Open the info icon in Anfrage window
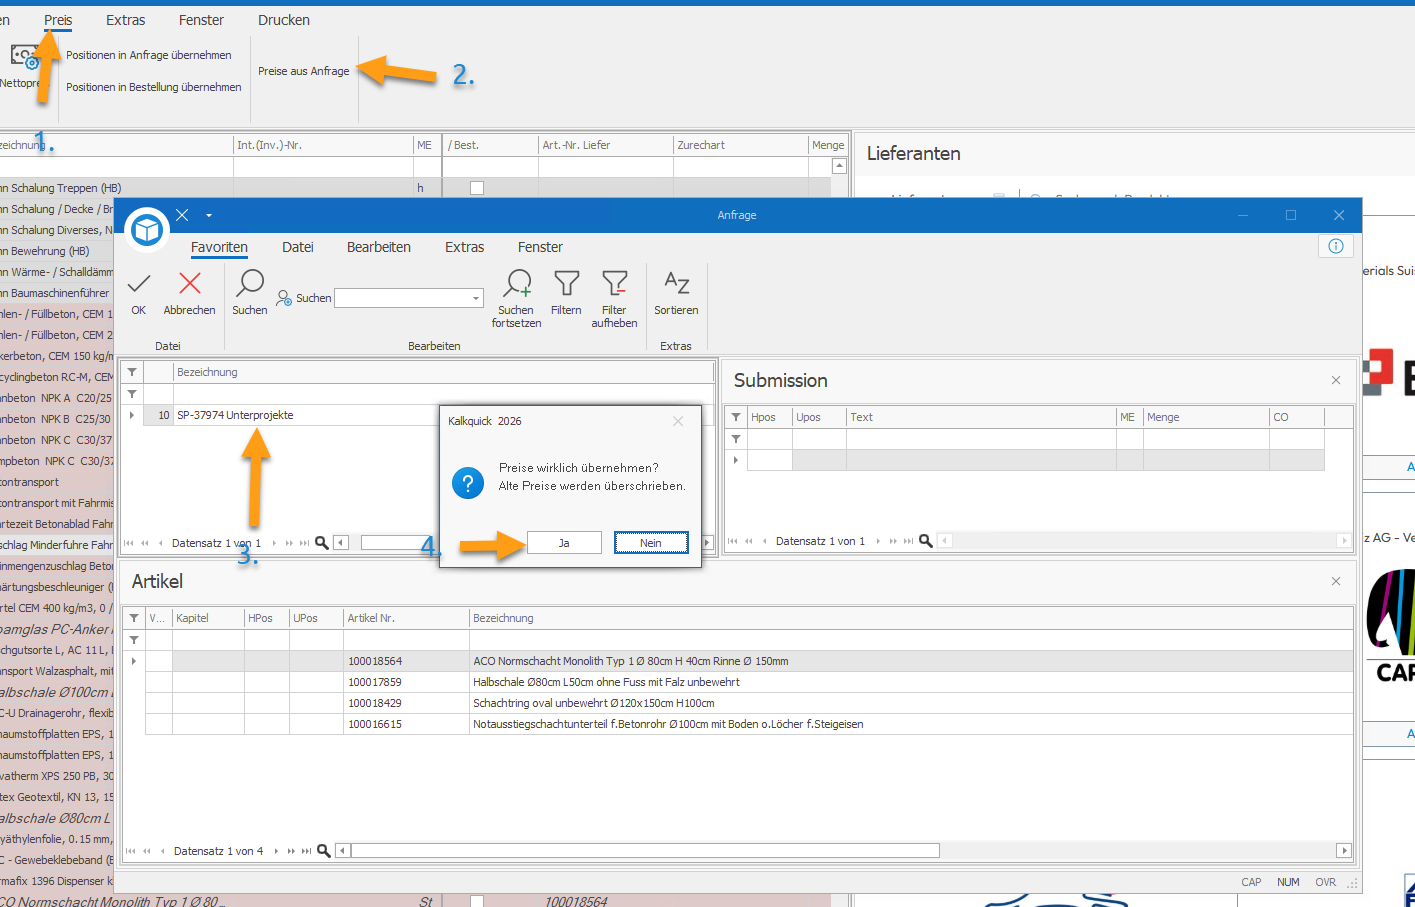 (x=1336, y=246)
